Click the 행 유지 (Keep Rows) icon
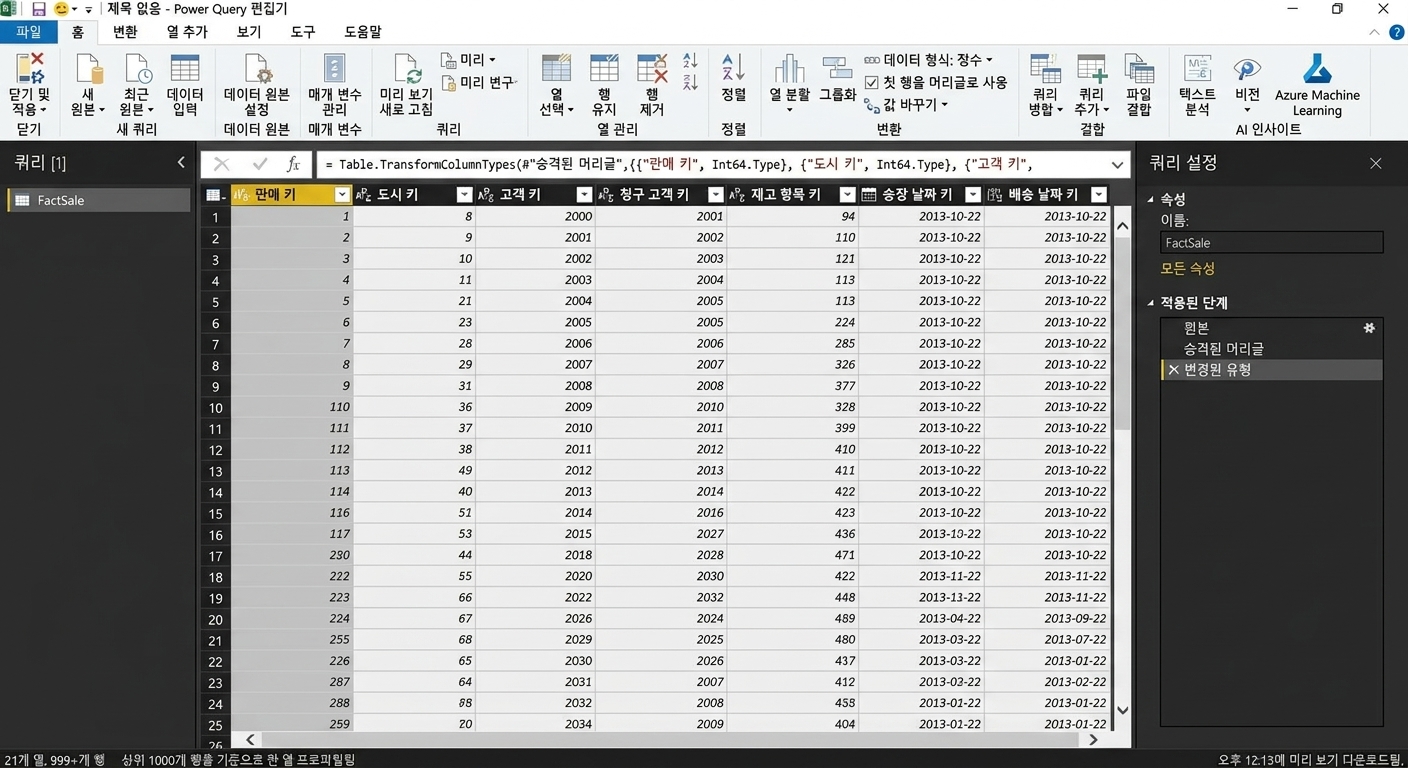The image size is (1408, 768). click(604, 68)
